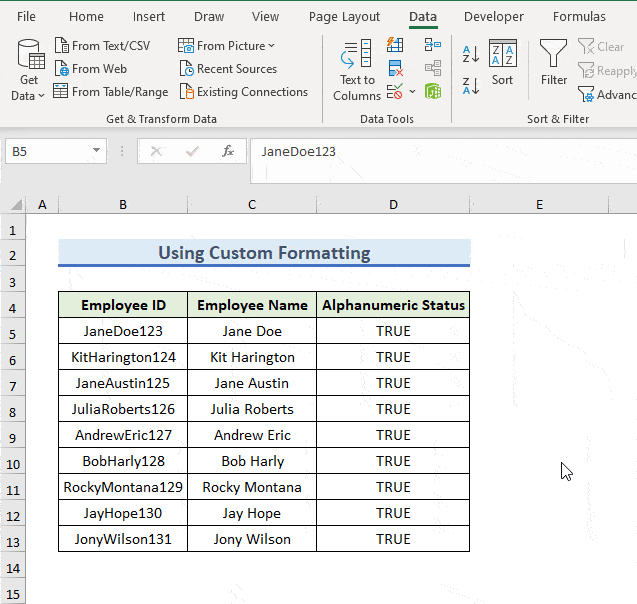Expand the Data Validation dropdown arrow
The height and width of the screenshot is (604, 637).
tap(412, 91)
